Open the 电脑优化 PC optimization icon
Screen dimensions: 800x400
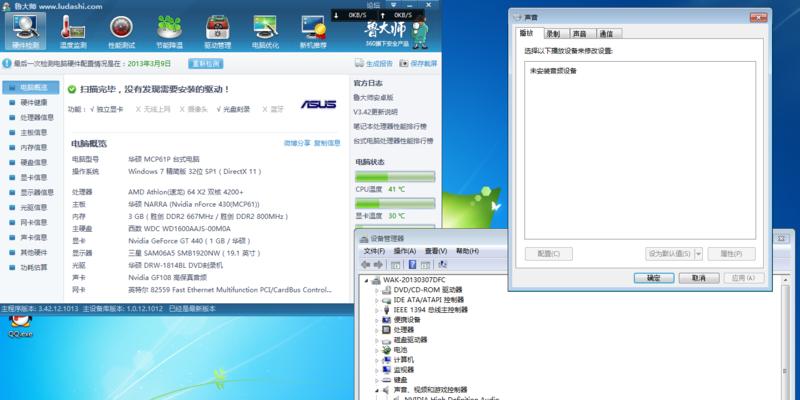(265, 32)
